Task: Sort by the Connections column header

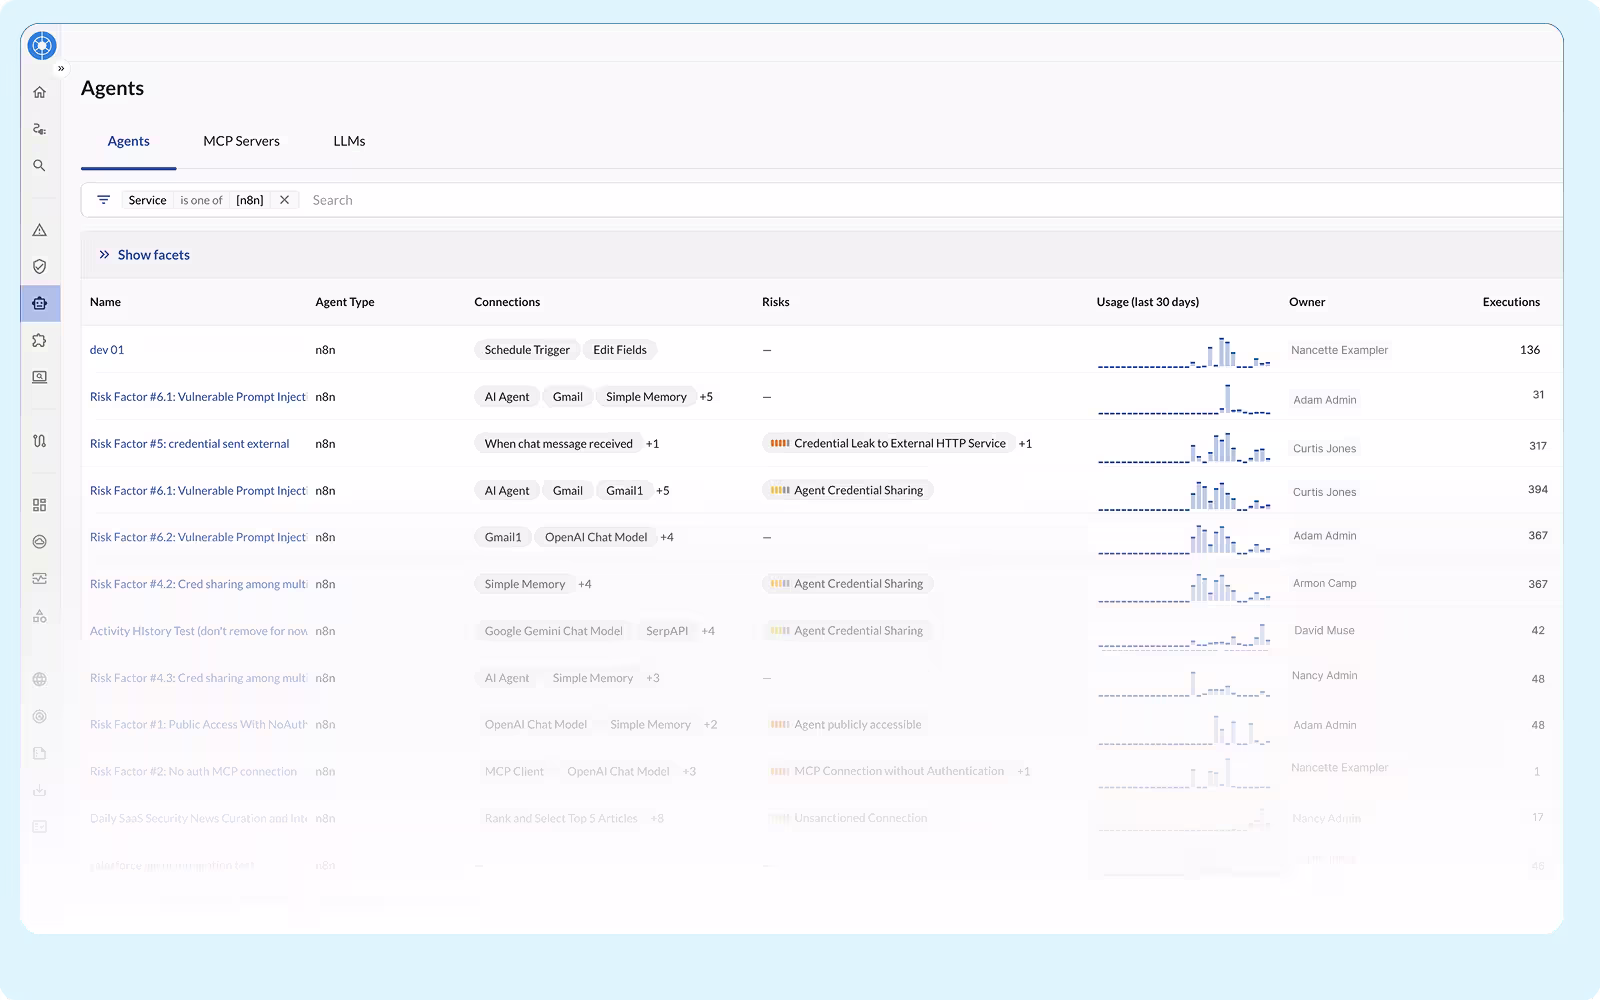Action: coord(507,302)
